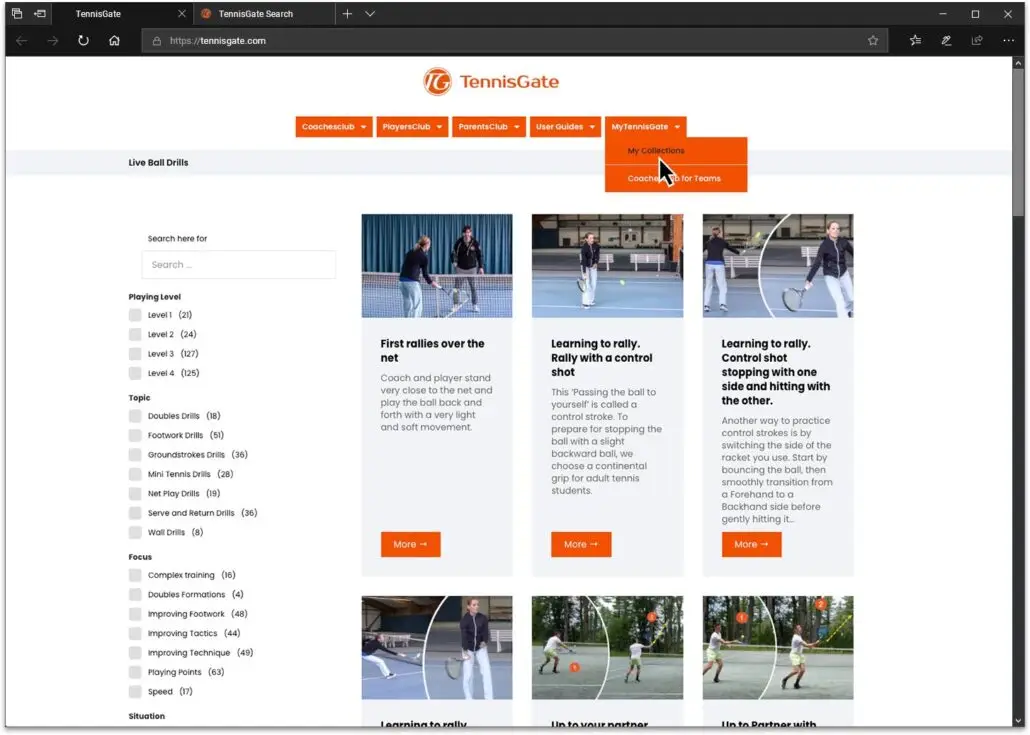Open Rally with a control shot thumbnail
The width and height of the screenshot is (1030, 735).
click(x=608, y=266)
